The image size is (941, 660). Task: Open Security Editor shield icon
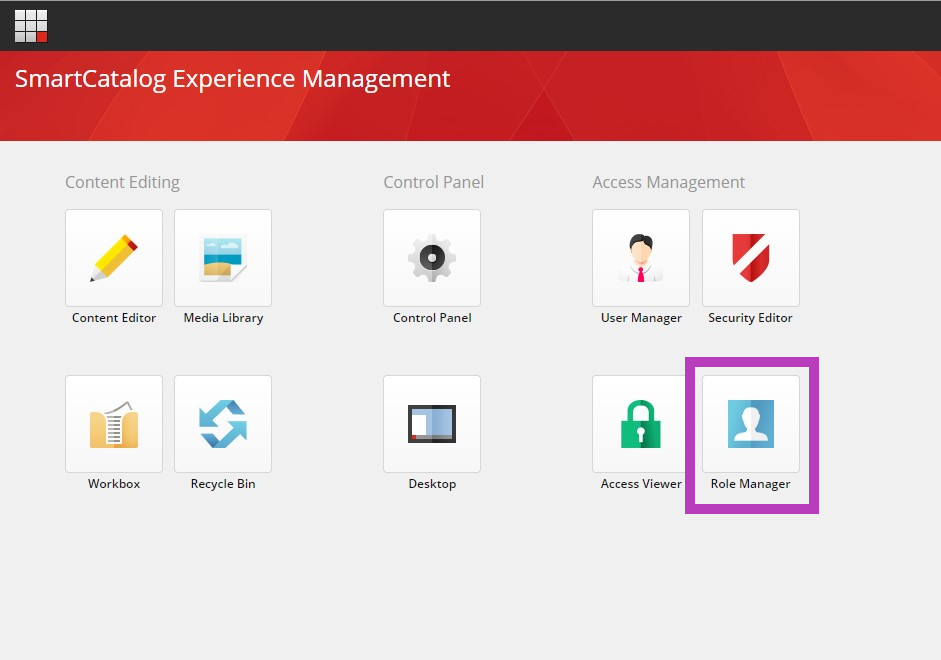click(x=751, y=258)
